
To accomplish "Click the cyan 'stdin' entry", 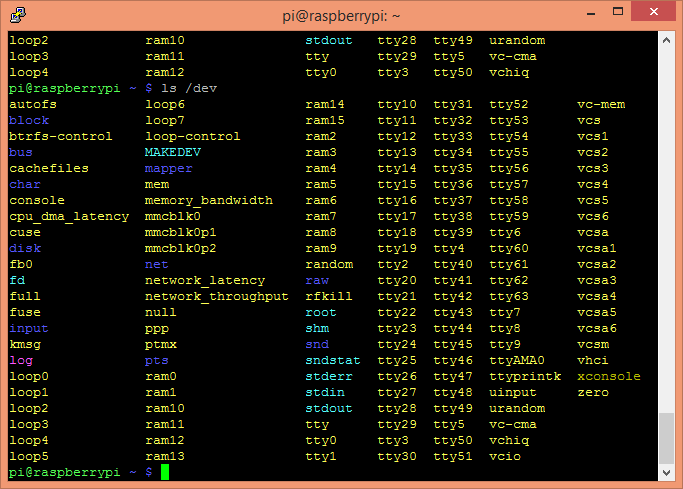I will pos(325,393).
